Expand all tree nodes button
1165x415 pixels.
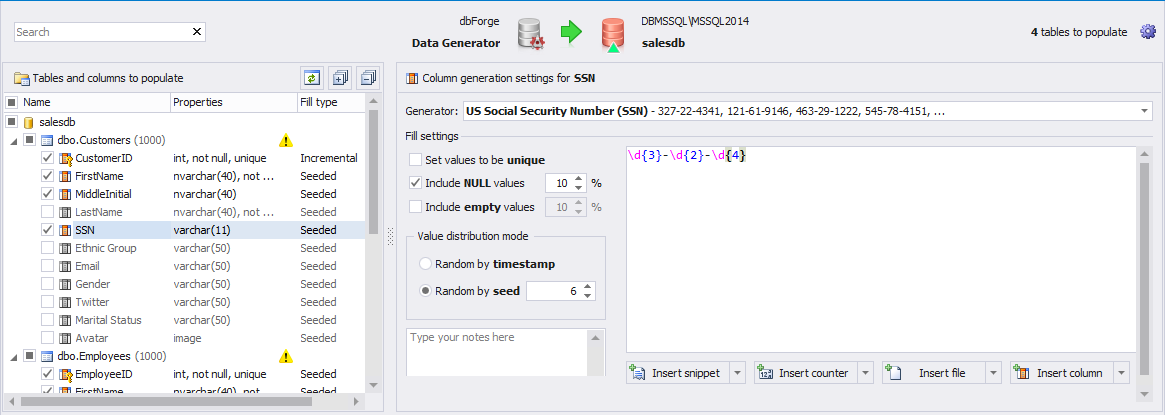coord(340,78)
